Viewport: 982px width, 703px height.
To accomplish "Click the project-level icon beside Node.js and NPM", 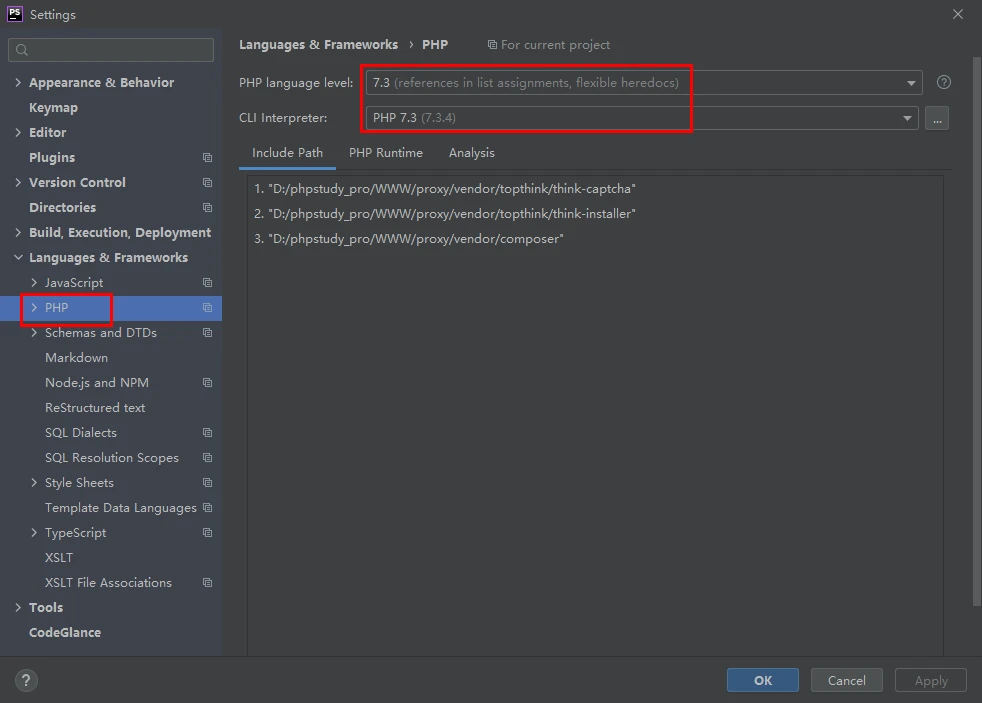I will pos(207,383).
